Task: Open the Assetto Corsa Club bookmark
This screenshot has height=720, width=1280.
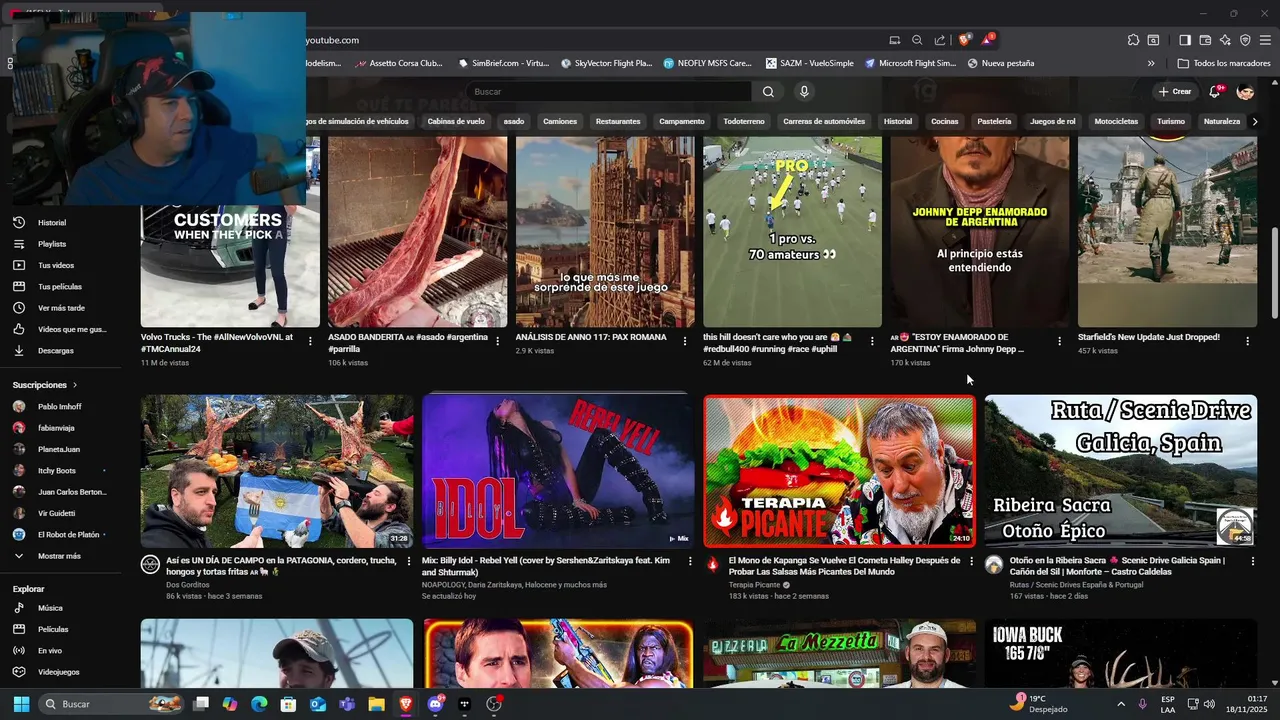Action: pos(399,63)
